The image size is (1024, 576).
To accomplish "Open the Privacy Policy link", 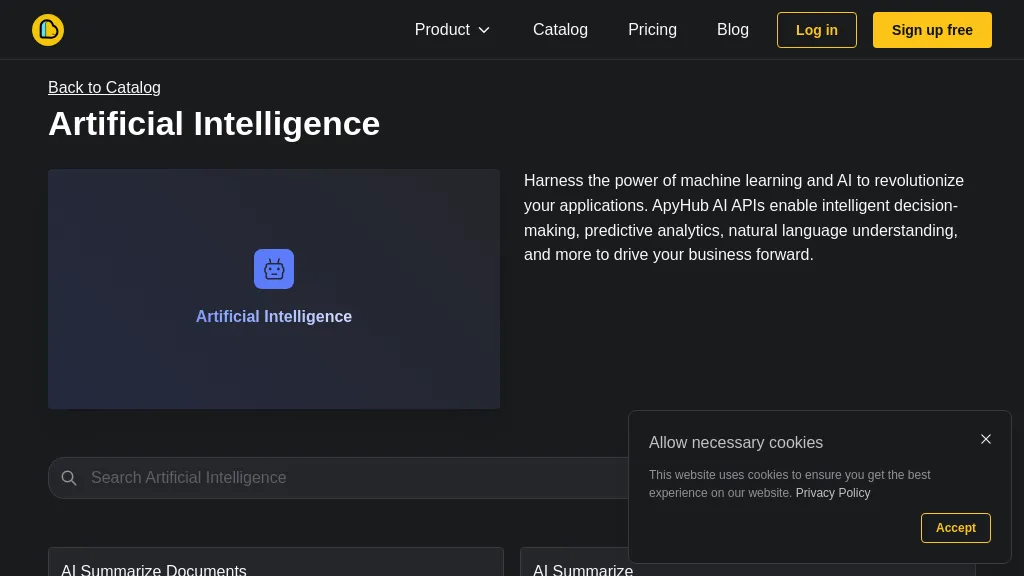I will (832, 493).
